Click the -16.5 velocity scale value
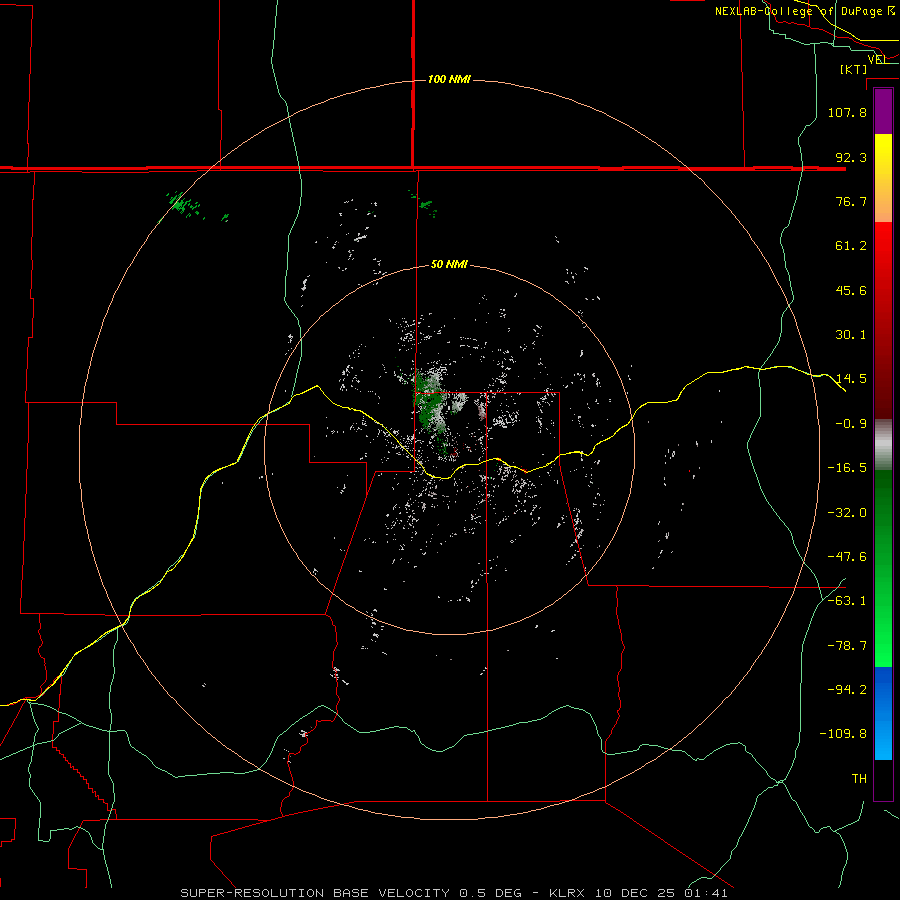Screen dimensions: 900x900 [847, 468]
